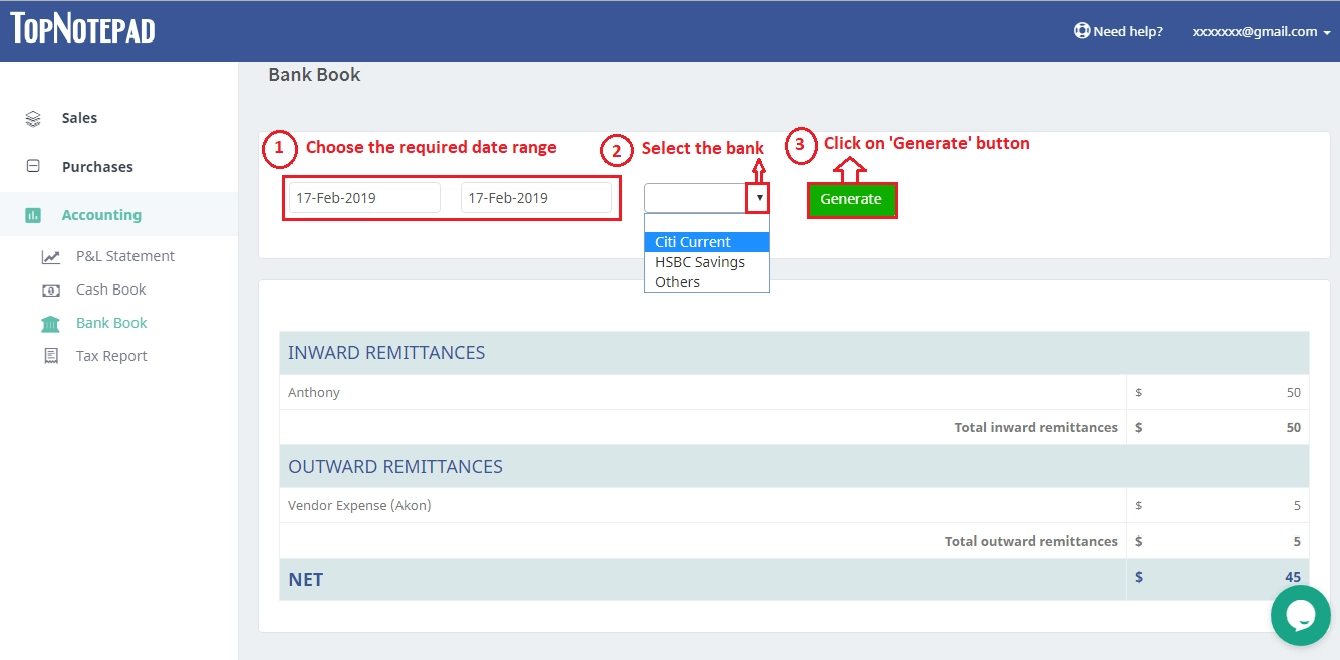Open the Tax Report page
The height and width of the screenshot is (660, 1340).
click(111, 356)
